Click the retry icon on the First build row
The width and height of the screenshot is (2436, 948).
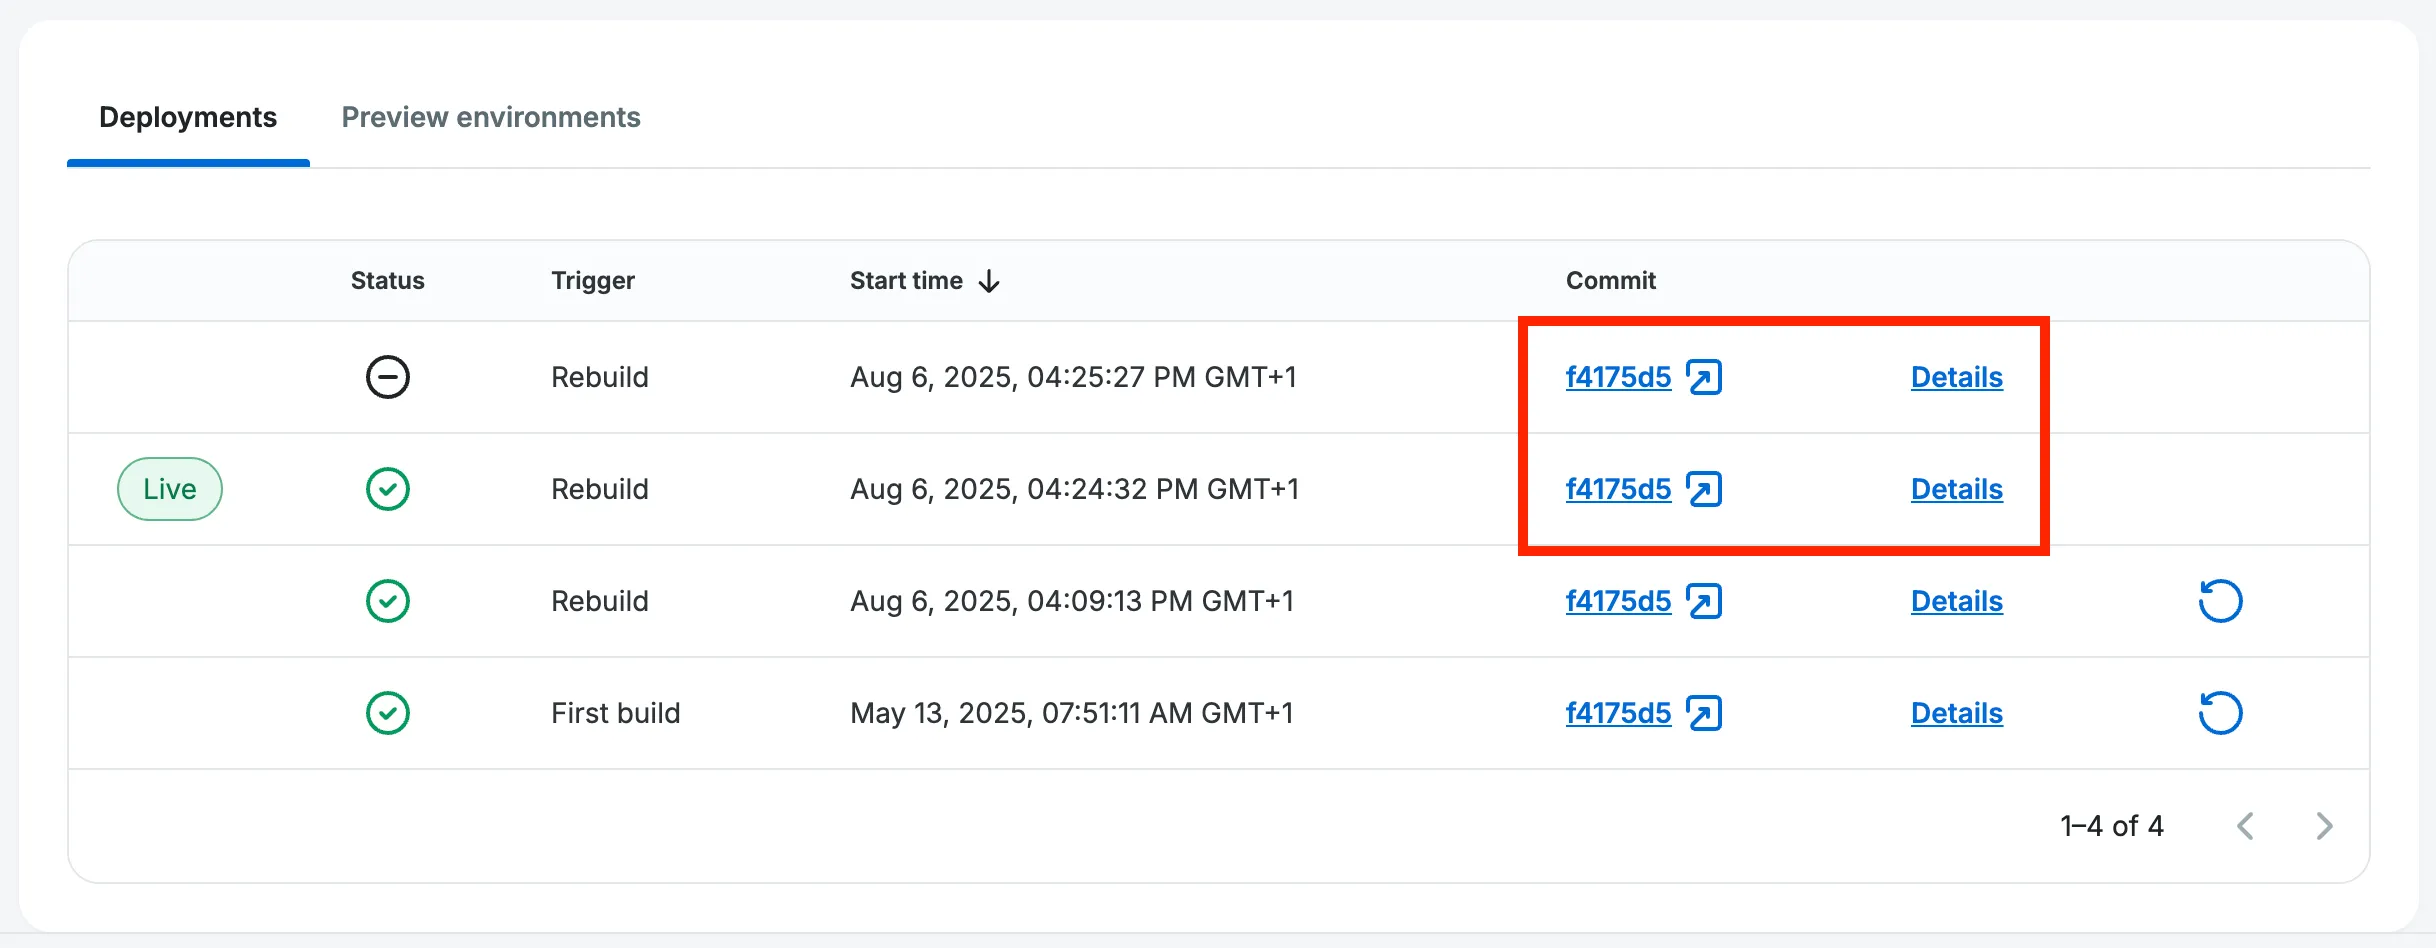(x=2220, y=712)
